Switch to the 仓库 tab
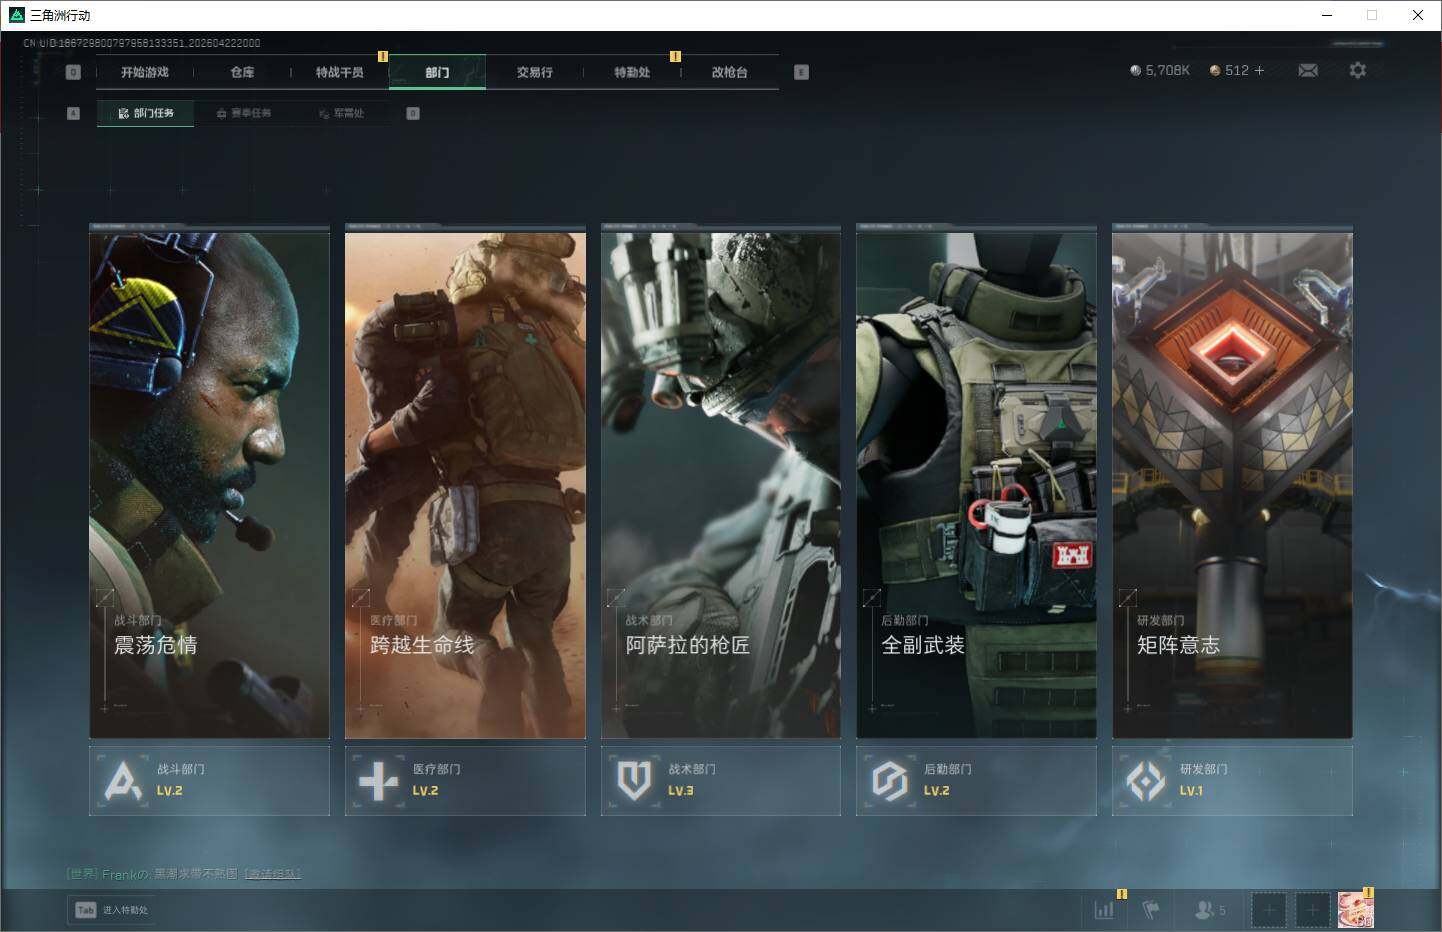The width and height of the screenshot is (1442, 932). (x=242, y=72)
